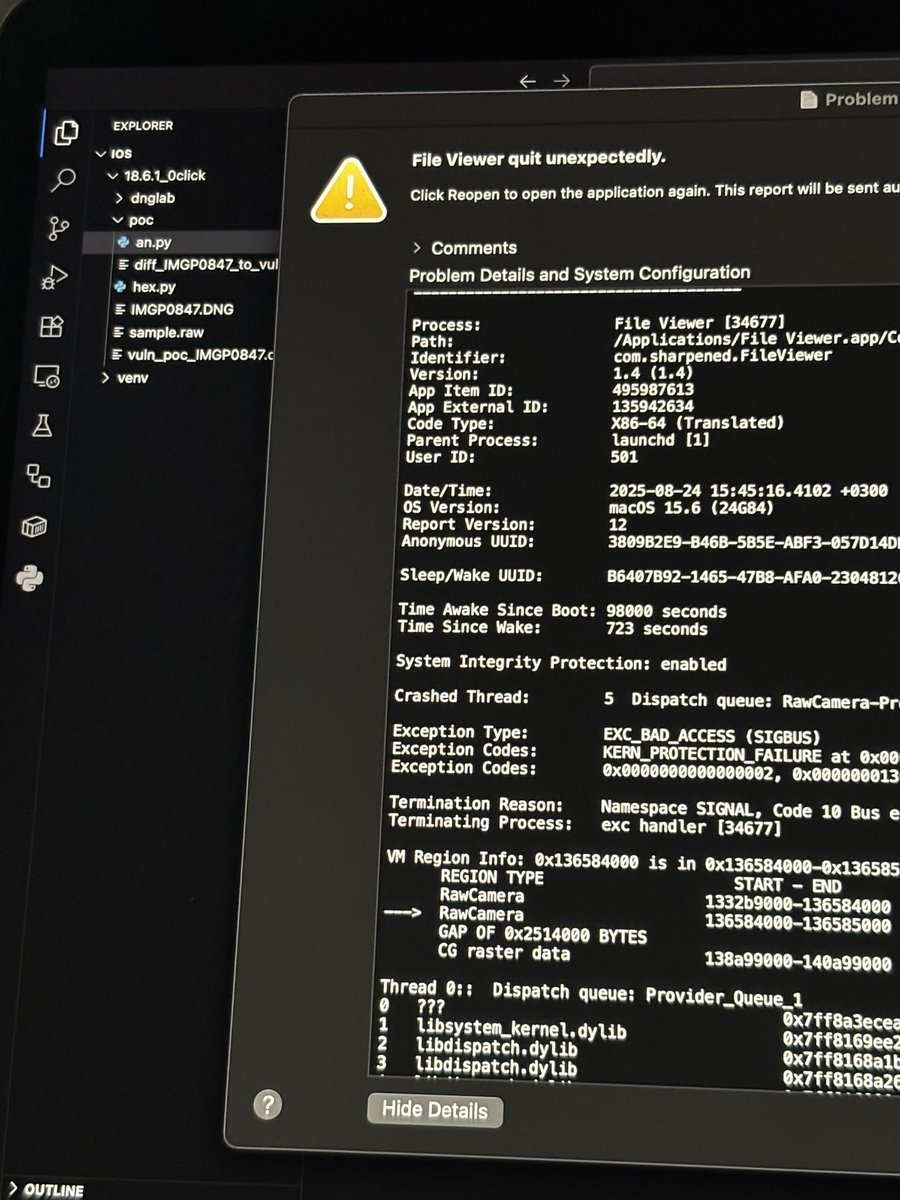This screenshot has height=1200, width=900.
Task: Open Remote Explorer view
Action: click(47, 376)
